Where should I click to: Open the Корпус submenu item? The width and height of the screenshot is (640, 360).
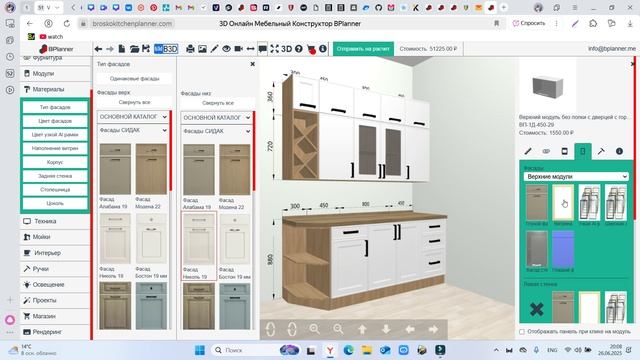55,162
